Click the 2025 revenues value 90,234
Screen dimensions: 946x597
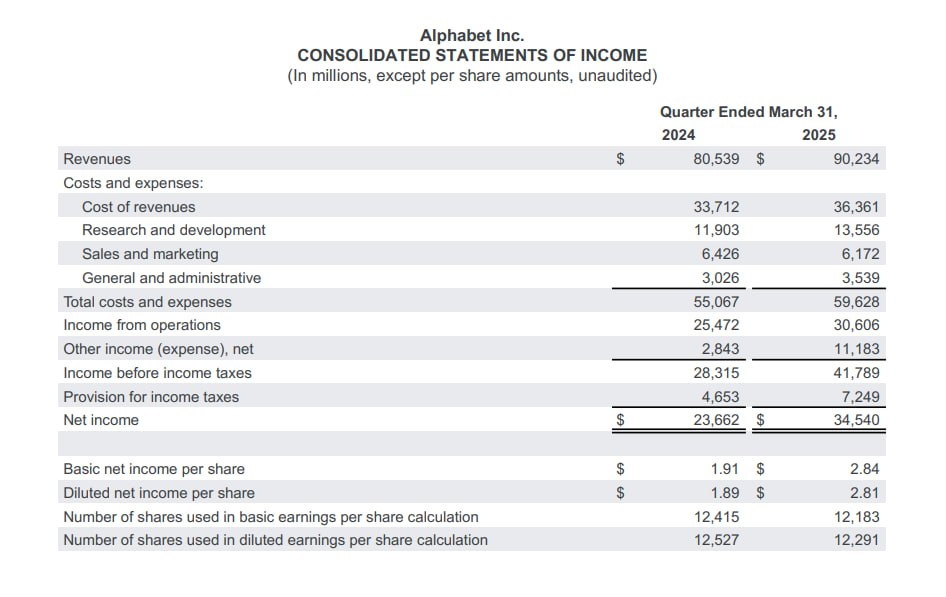[856, 159]
